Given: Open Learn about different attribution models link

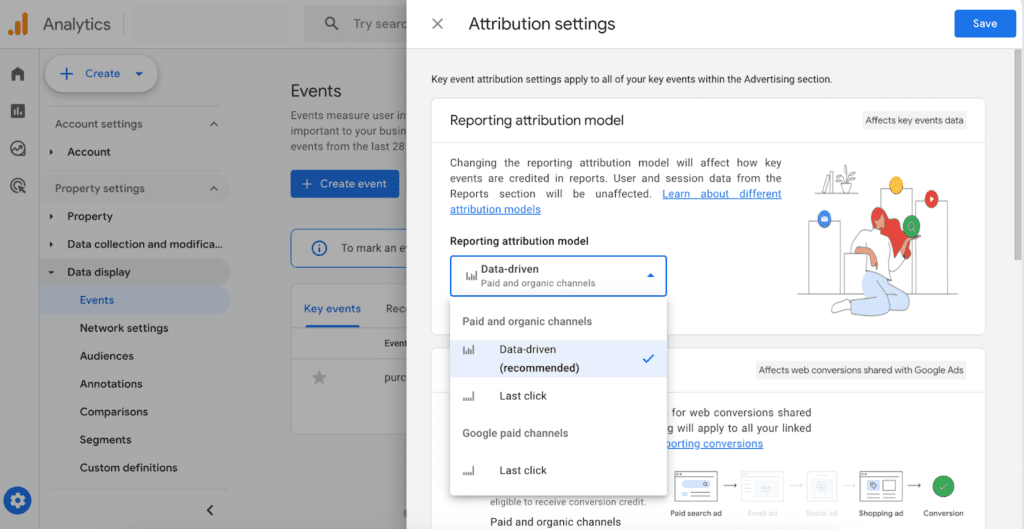Looking at the screenshot, I should click(721, 194).
